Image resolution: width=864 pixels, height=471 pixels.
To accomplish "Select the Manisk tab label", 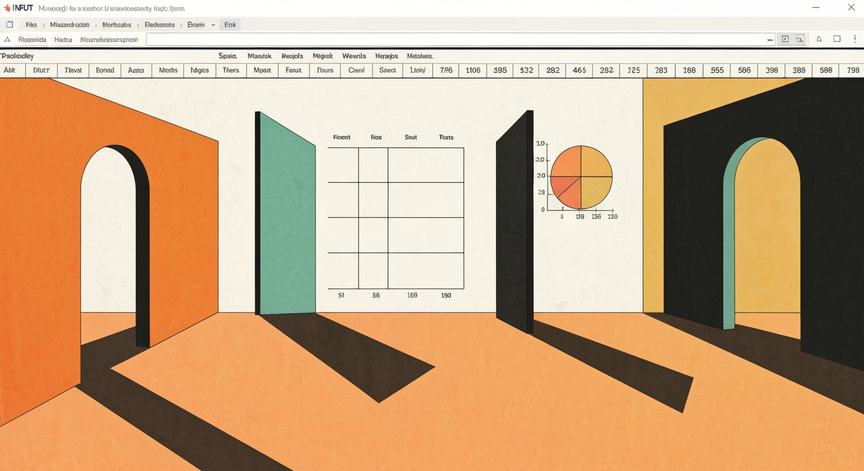I will point(260,56).
